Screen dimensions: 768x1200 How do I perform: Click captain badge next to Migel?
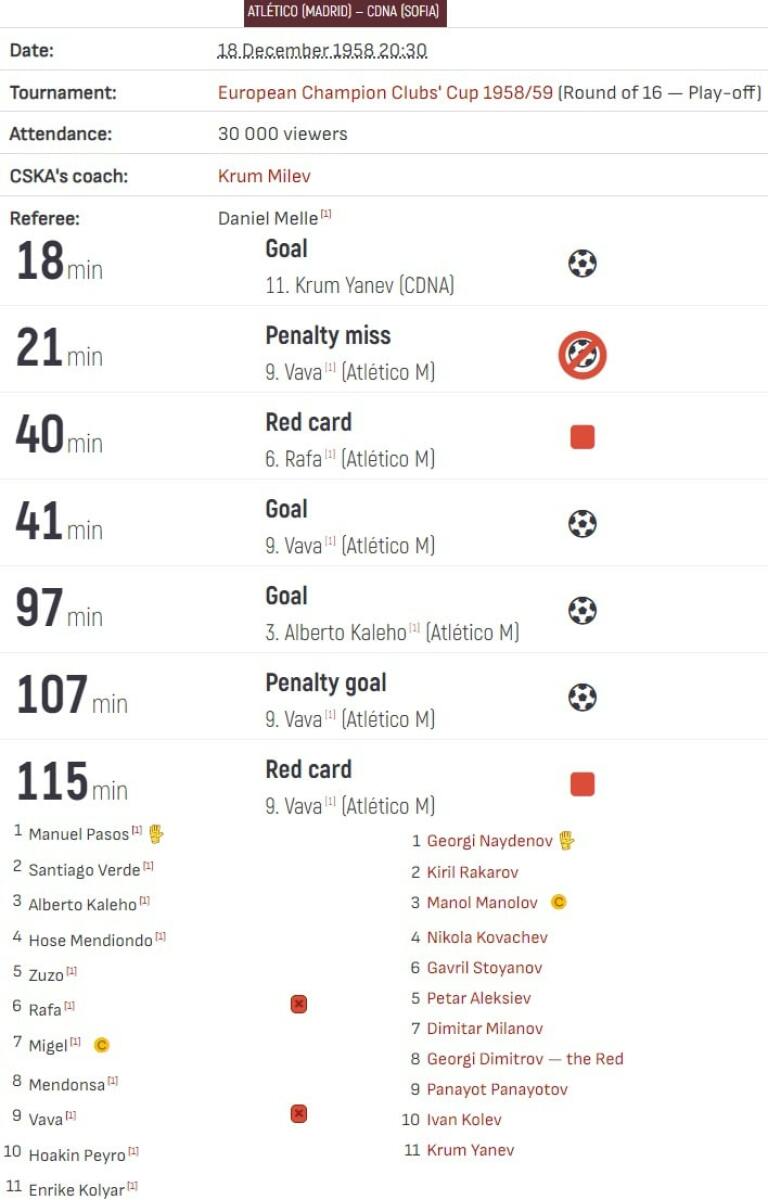(101, 1045)
